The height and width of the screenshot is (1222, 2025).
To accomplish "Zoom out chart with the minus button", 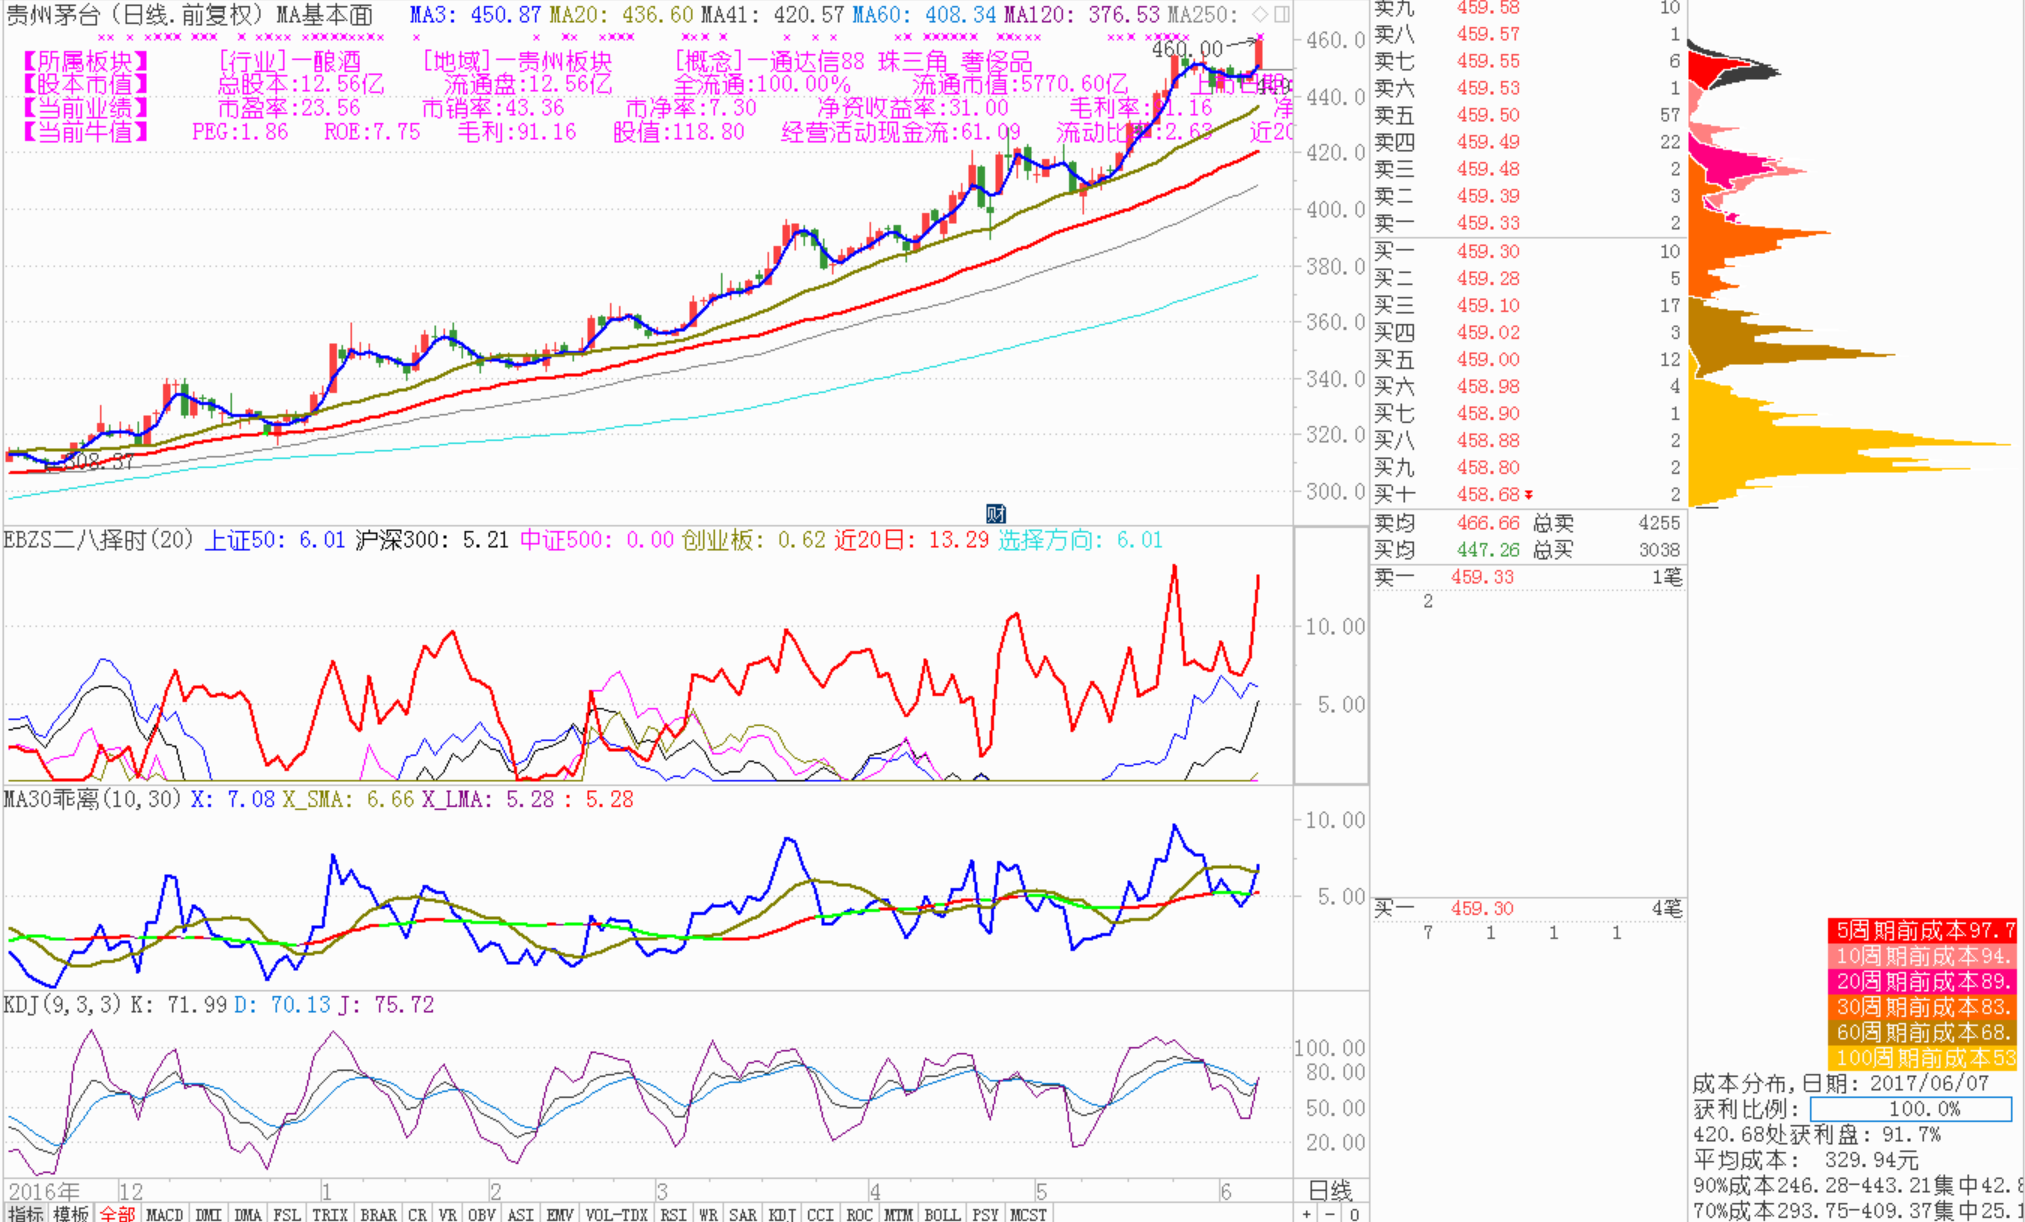I will (1330, 1214).
